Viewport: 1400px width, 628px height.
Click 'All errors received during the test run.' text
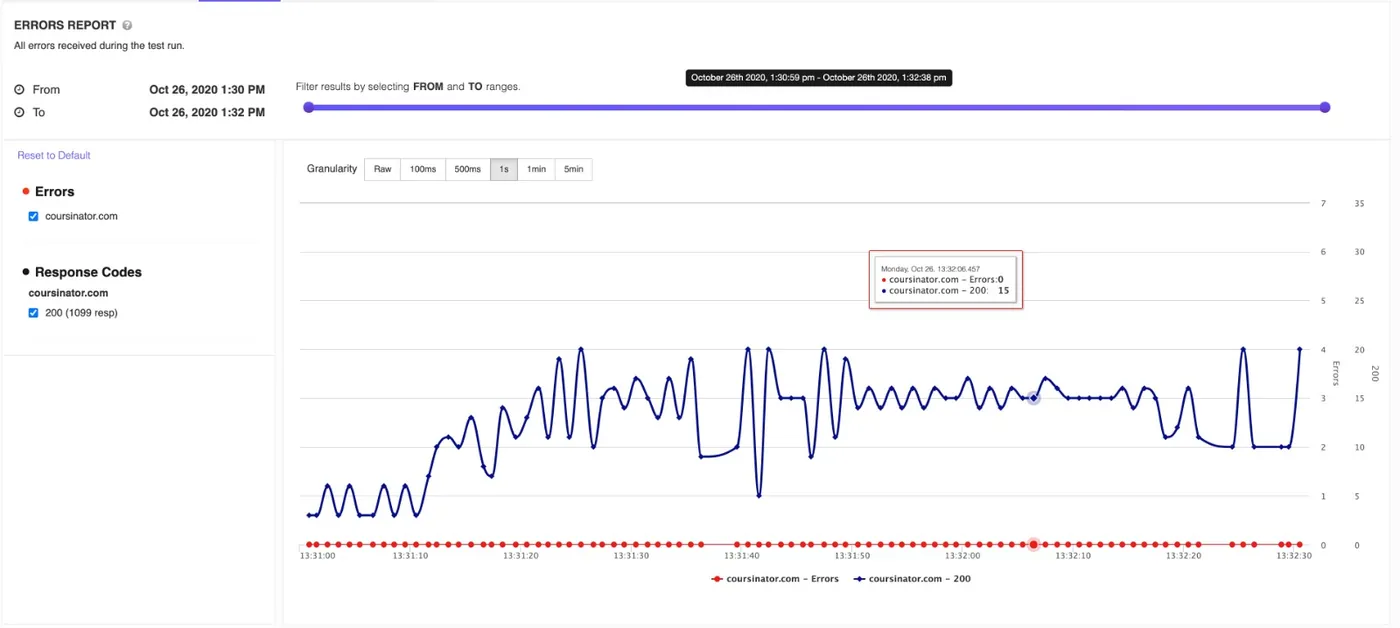pos(99,46)
